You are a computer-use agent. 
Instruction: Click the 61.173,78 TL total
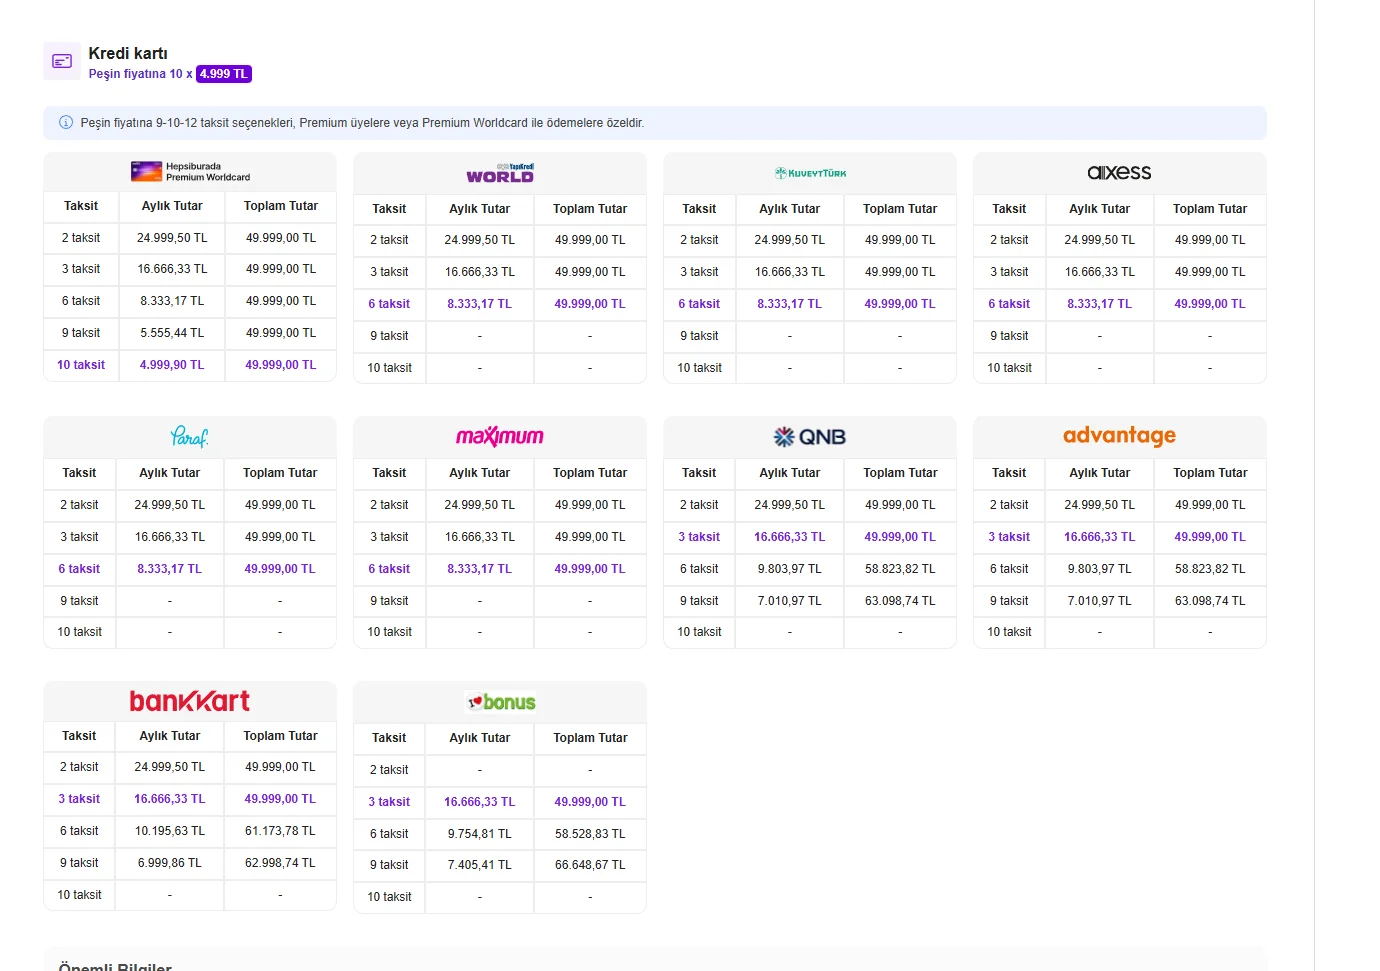click(280, 831)
